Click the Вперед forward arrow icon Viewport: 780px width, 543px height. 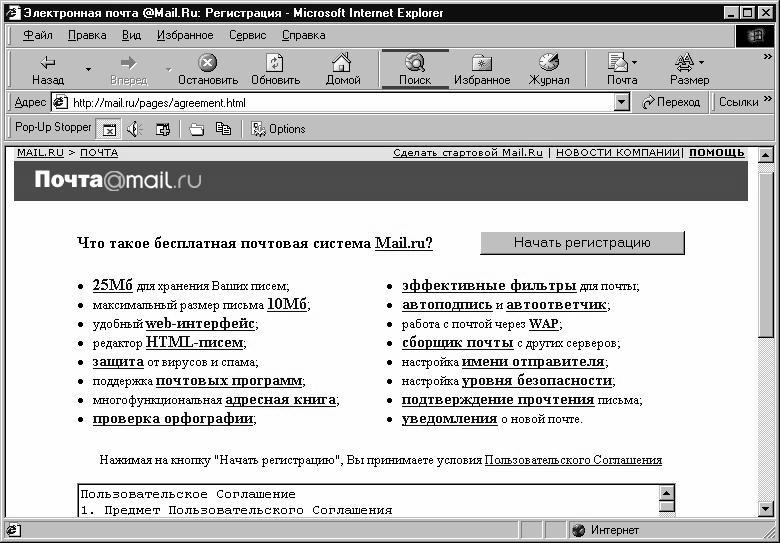[x=128, y=63]
